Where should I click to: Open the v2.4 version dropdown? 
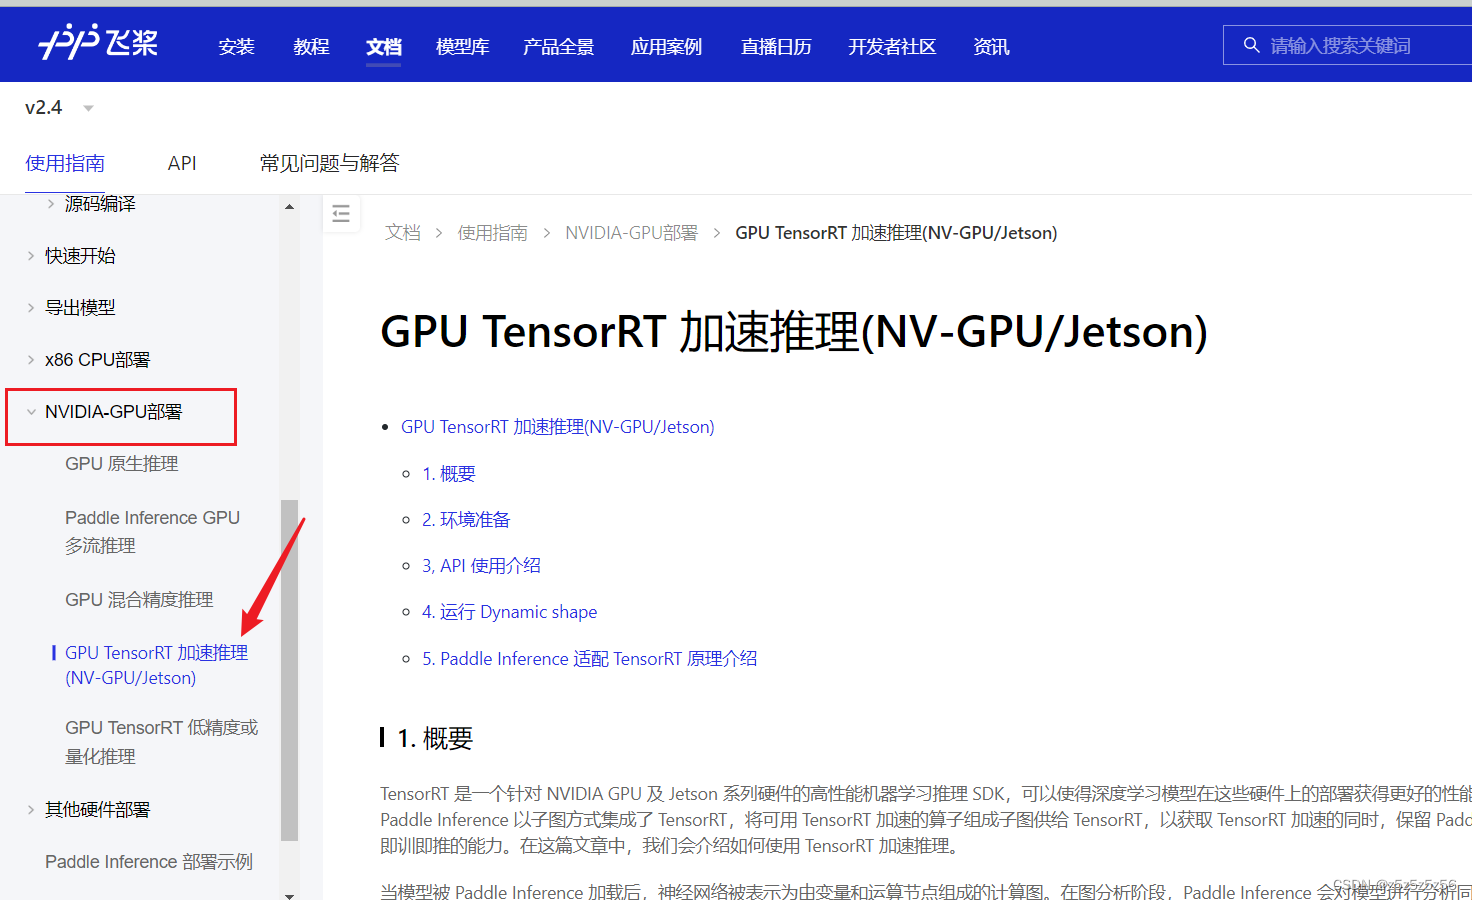tap(59, 108)
